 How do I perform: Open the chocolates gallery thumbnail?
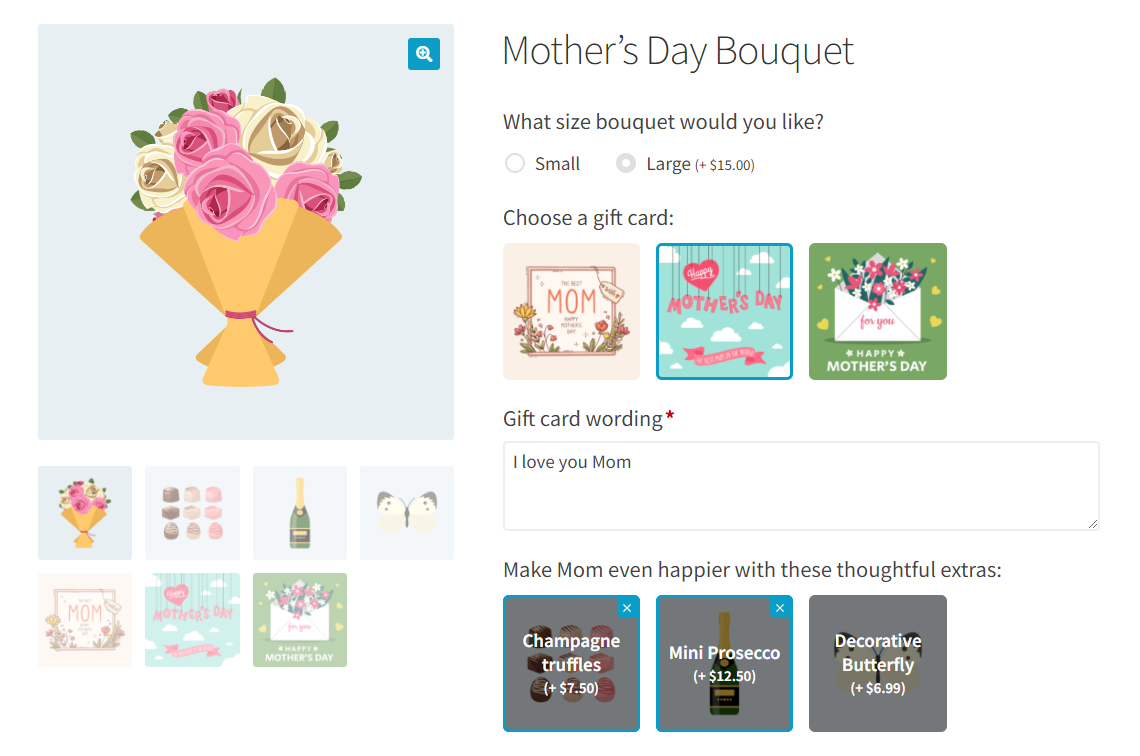tap(192, 511)
